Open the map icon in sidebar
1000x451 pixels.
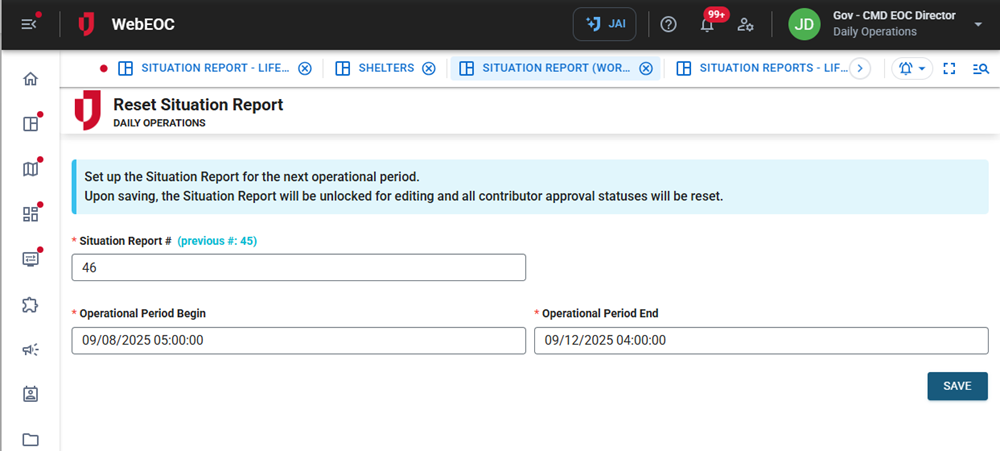point(30,169)
